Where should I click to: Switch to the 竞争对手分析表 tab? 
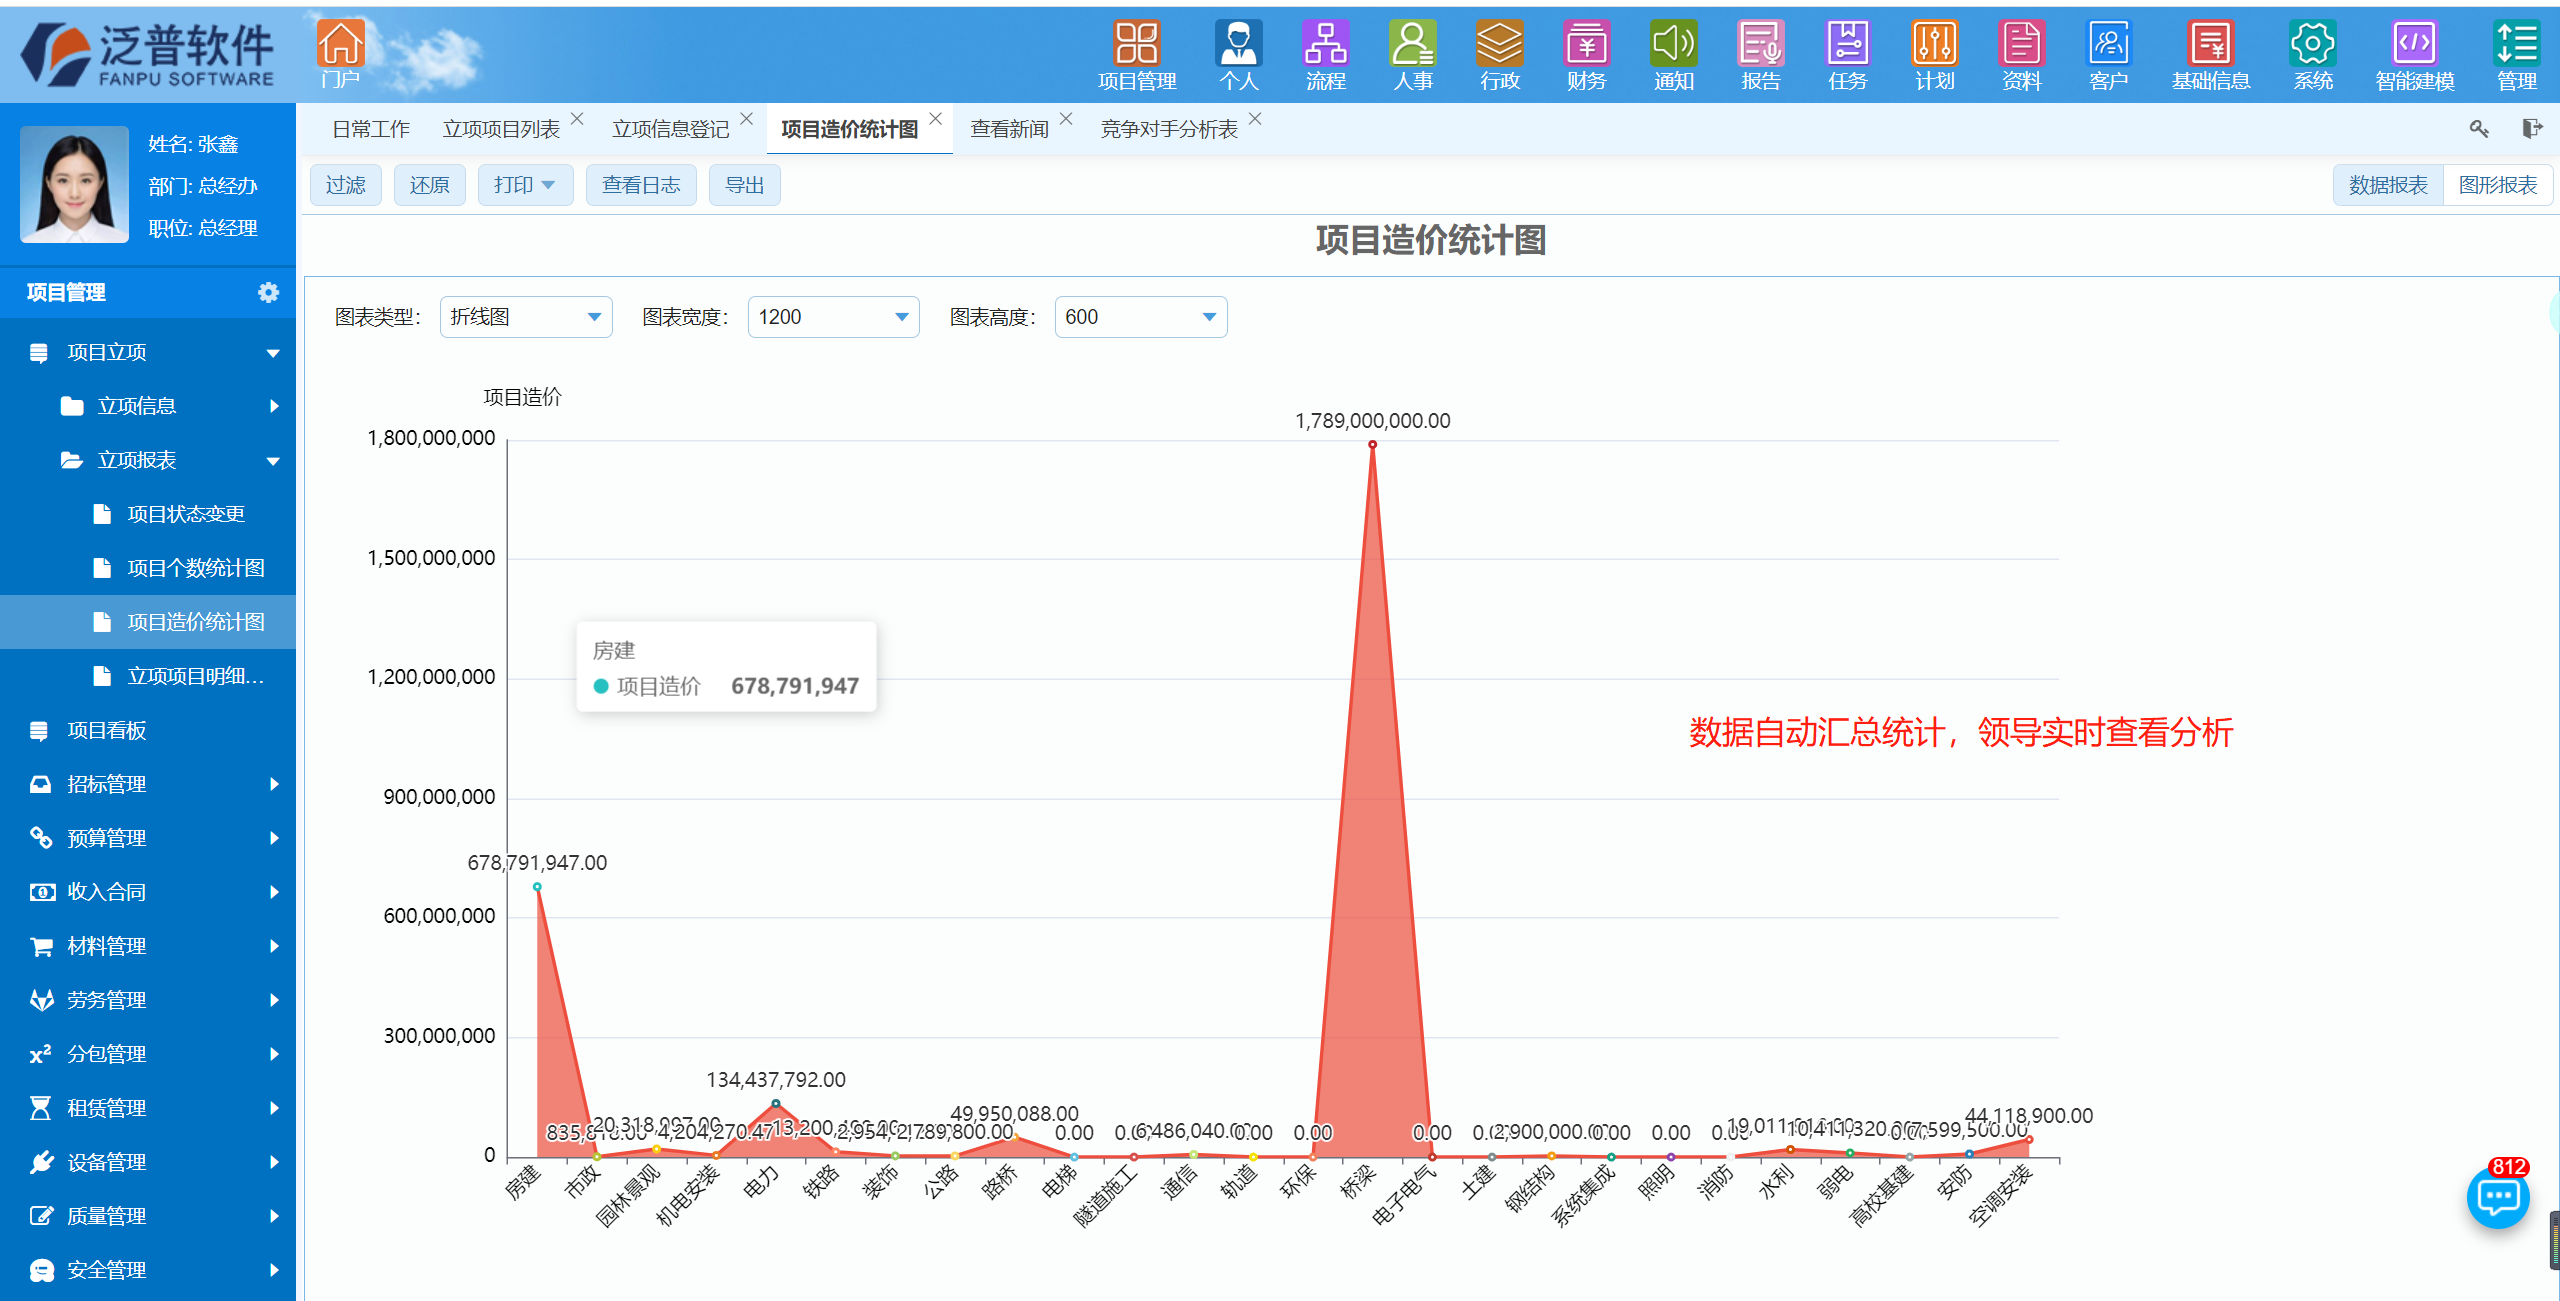pyautogui.click(x=1168, y=129)
